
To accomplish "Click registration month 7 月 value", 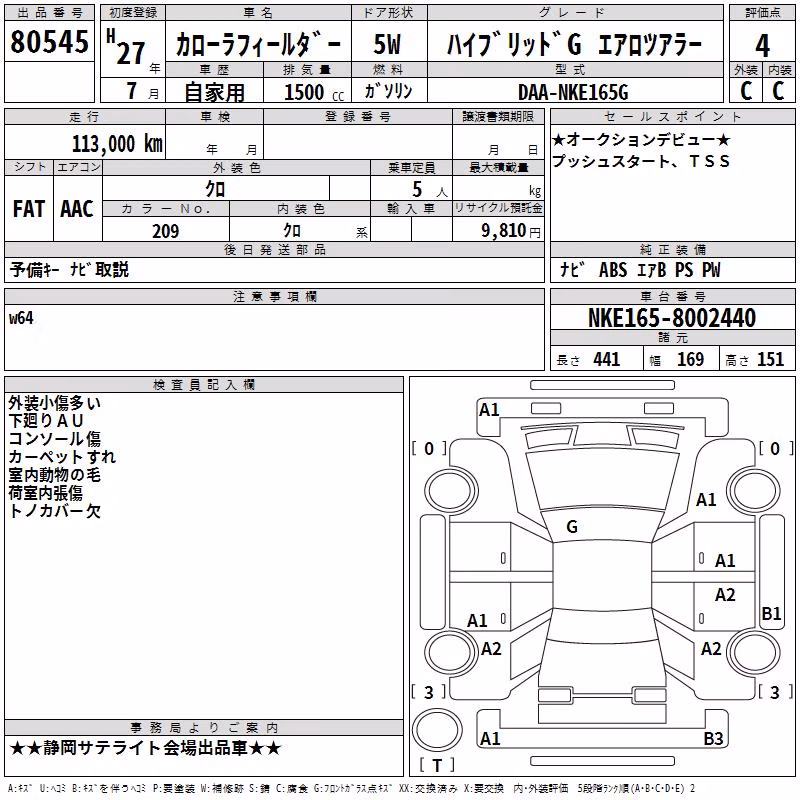I will click(142, 91).
